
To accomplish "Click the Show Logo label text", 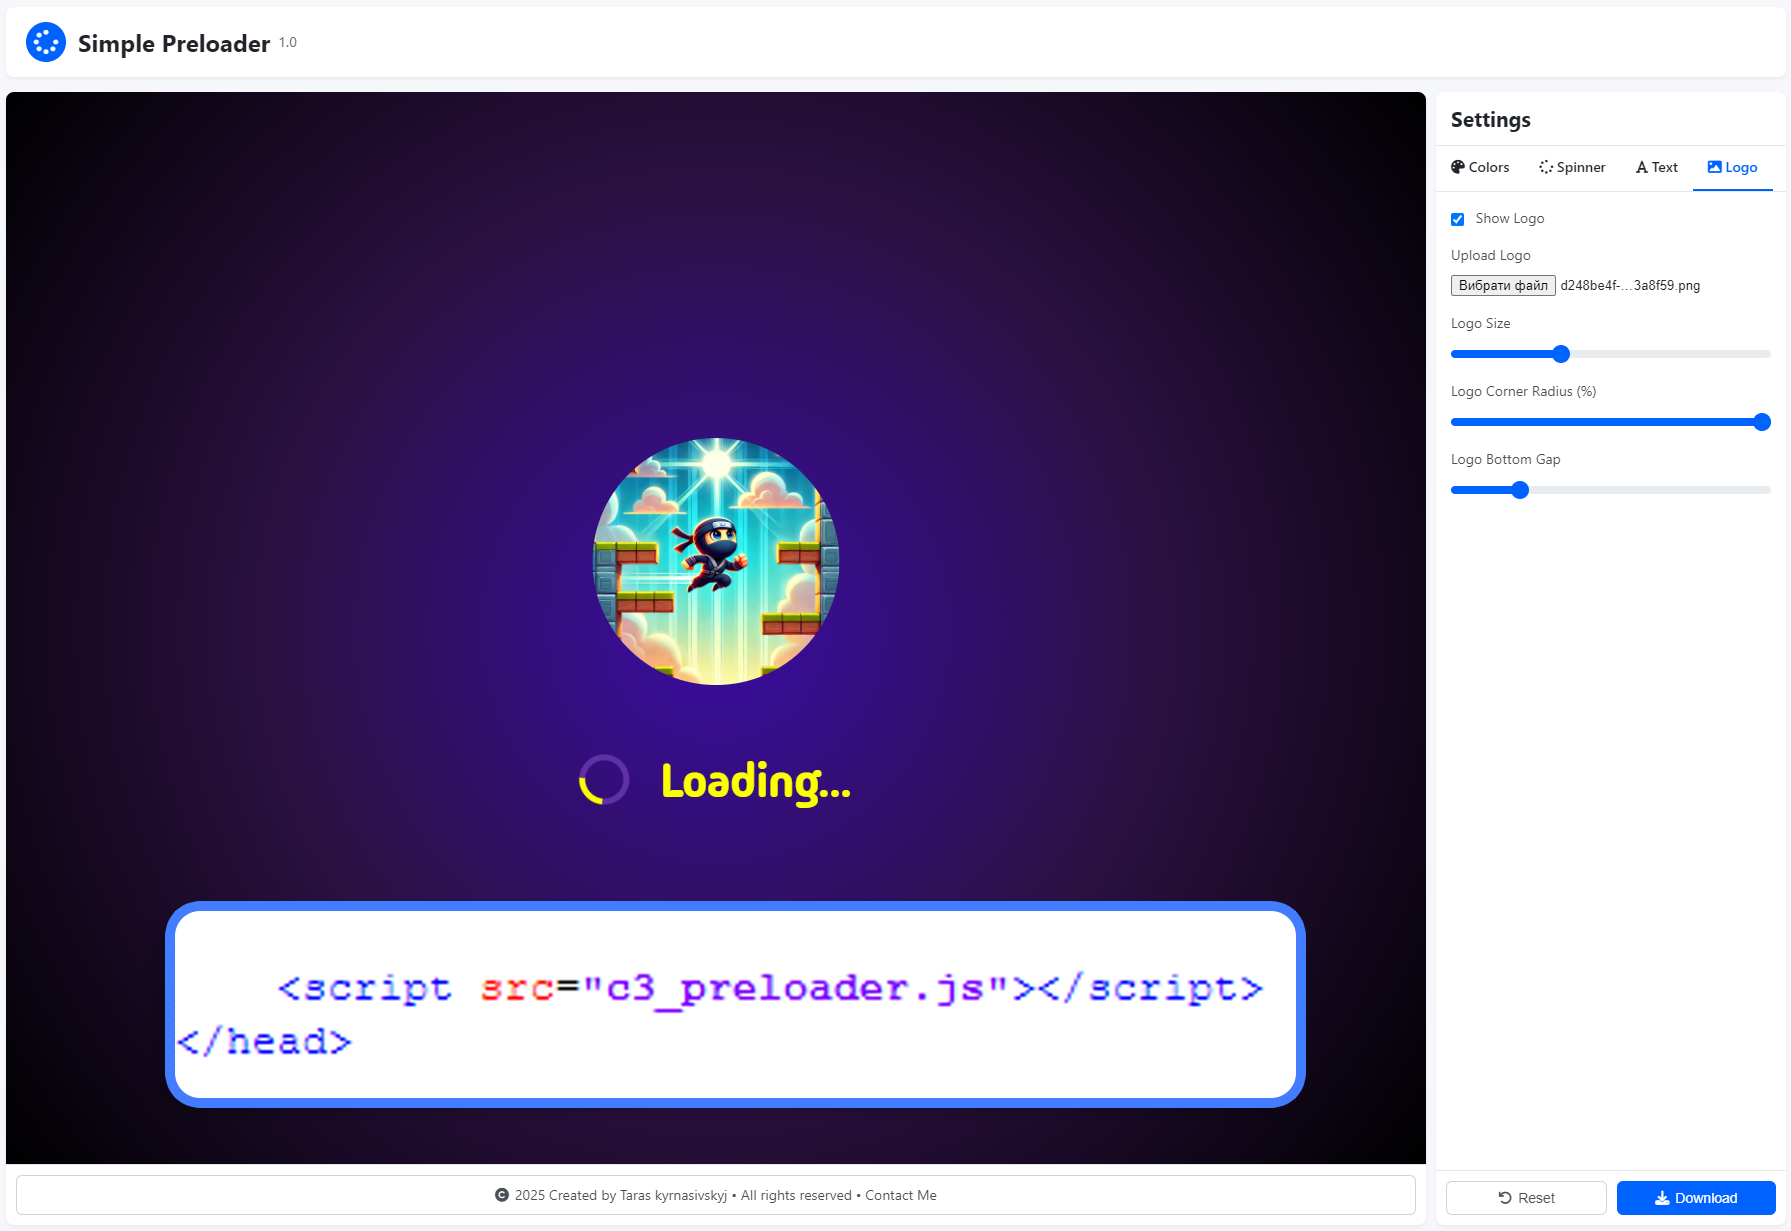I will pyautogui.click(x=1510, y=218).
